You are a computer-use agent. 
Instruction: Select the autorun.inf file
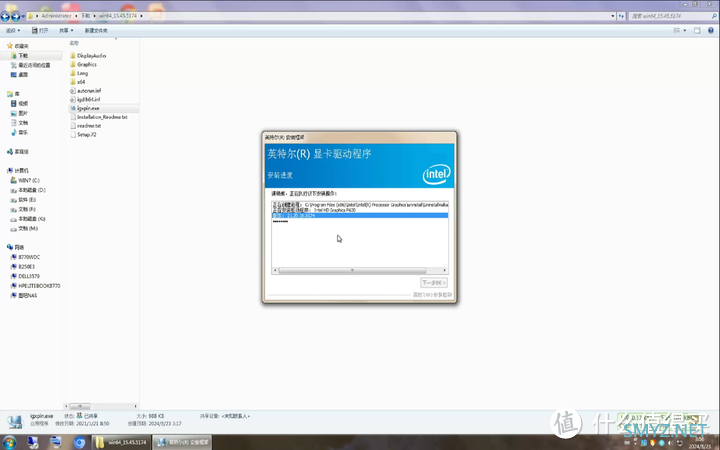pyautogui.click(x=85, y=91)
